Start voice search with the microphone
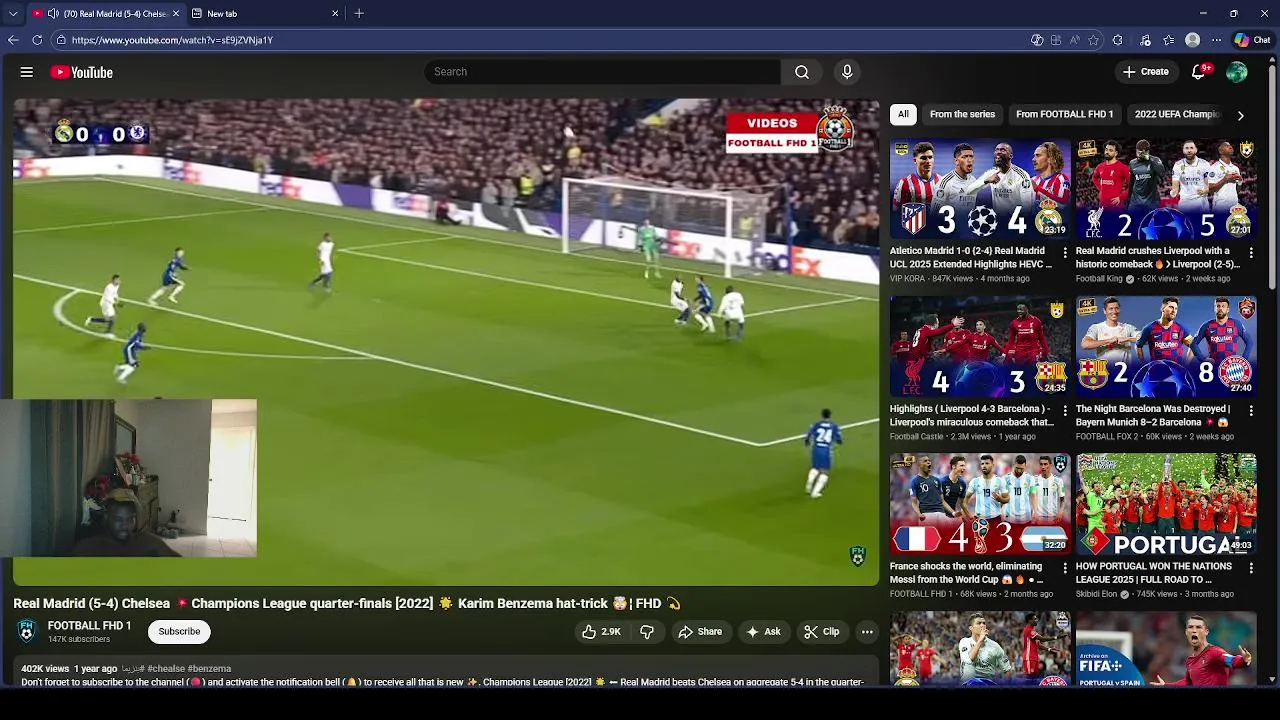Image resolution: width=1280 pixels, height=720 pixels. pos(847,72)
